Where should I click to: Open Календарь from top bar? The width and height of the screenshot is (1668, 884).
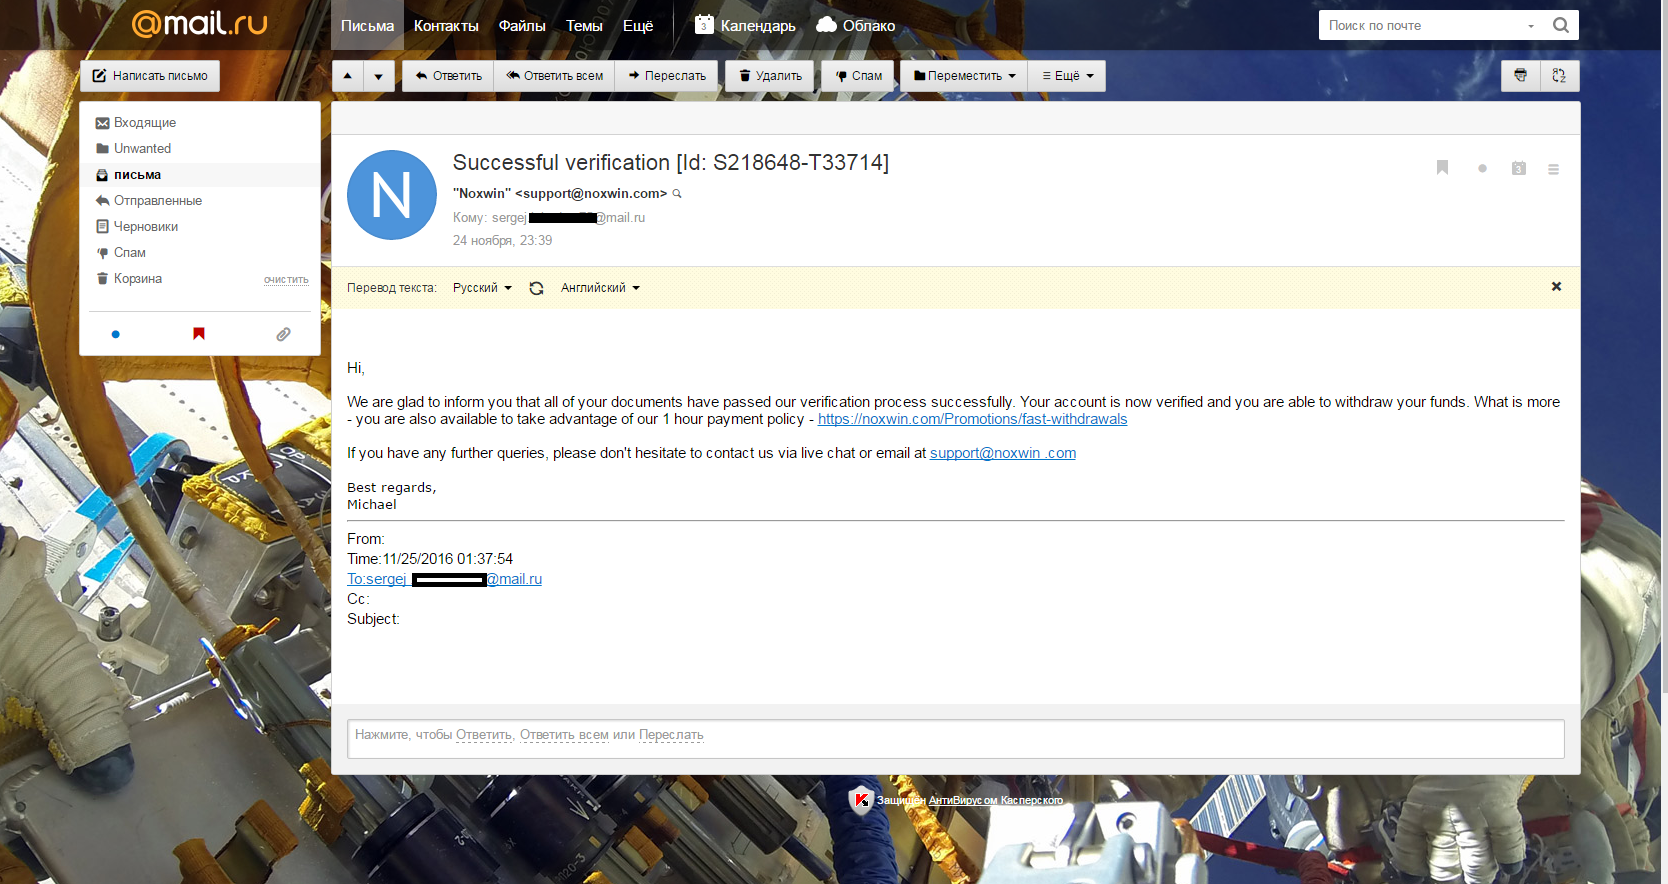coord(746,25)
